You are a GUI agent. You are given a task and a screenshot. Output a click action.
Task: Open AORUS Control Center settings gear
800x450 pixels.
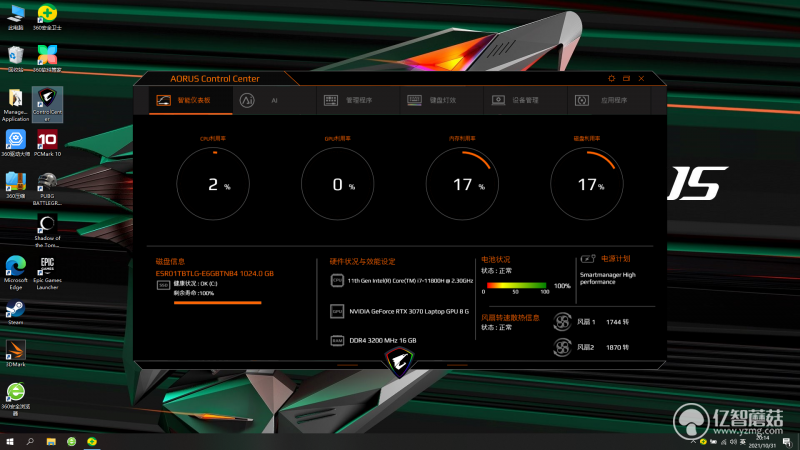(x=611, y=79)
